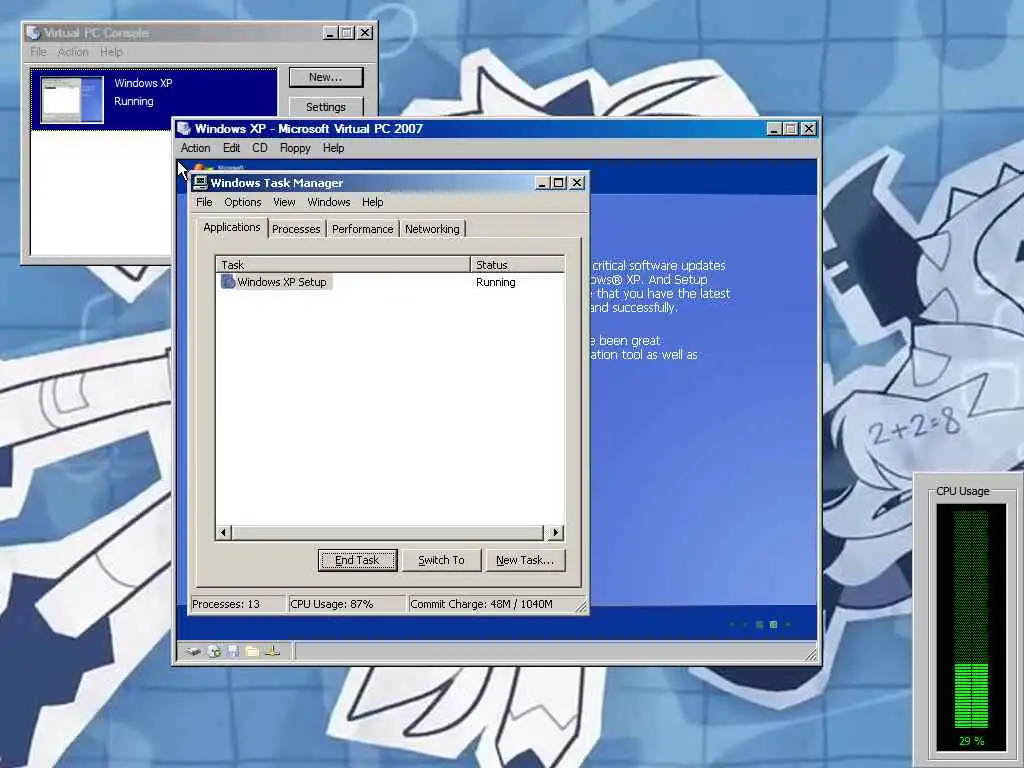Open the File menu in Task Manager
The width and height of the screenshot is (1024, 768).
point(204,202)
